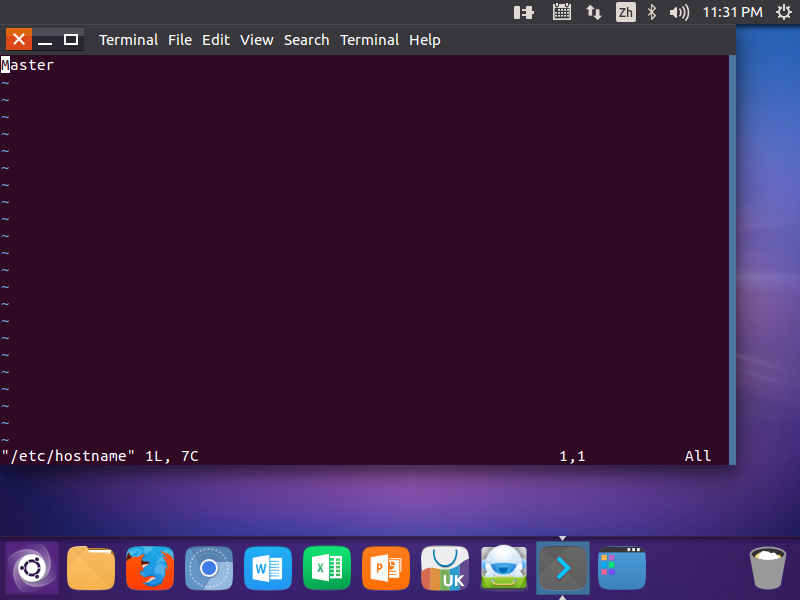Open the Help menu

coord(424,40)
